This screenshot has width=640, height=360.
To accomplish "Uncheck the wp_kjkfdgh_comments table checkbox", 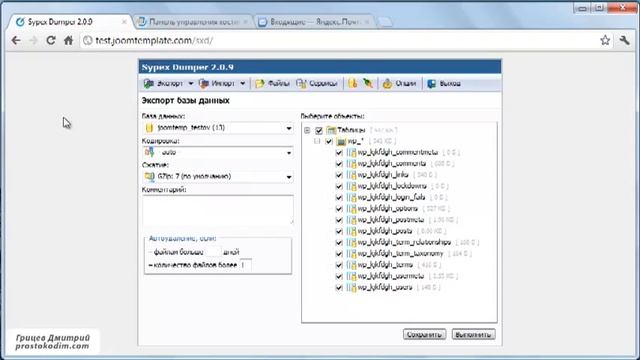I will pos(339,164).
